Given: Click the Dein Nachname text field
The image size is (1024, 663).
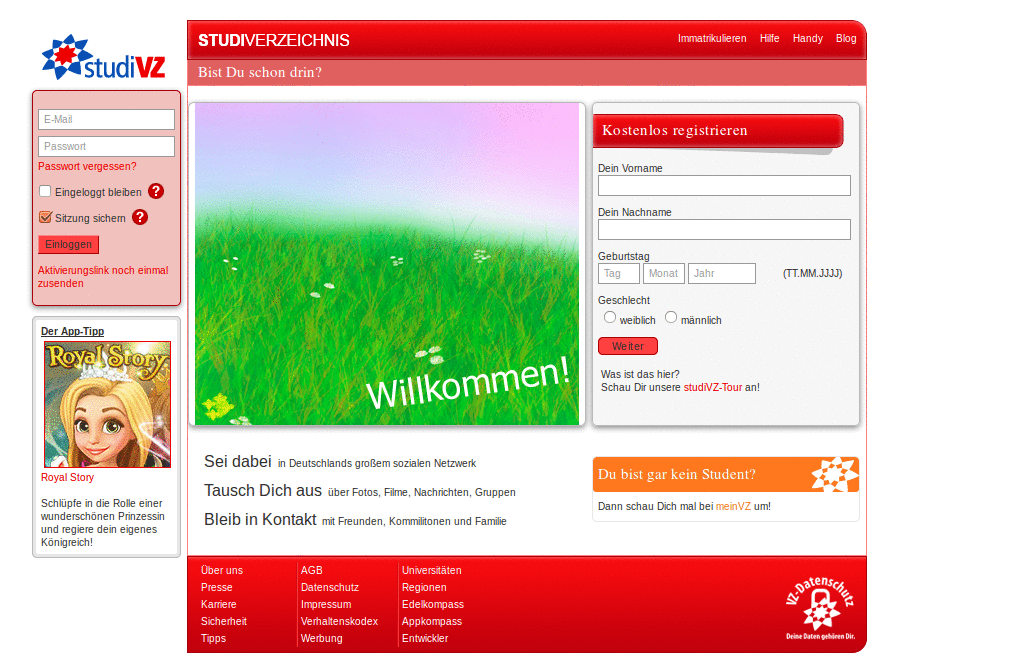Looking at the screenshot, I should coord(724,229).
